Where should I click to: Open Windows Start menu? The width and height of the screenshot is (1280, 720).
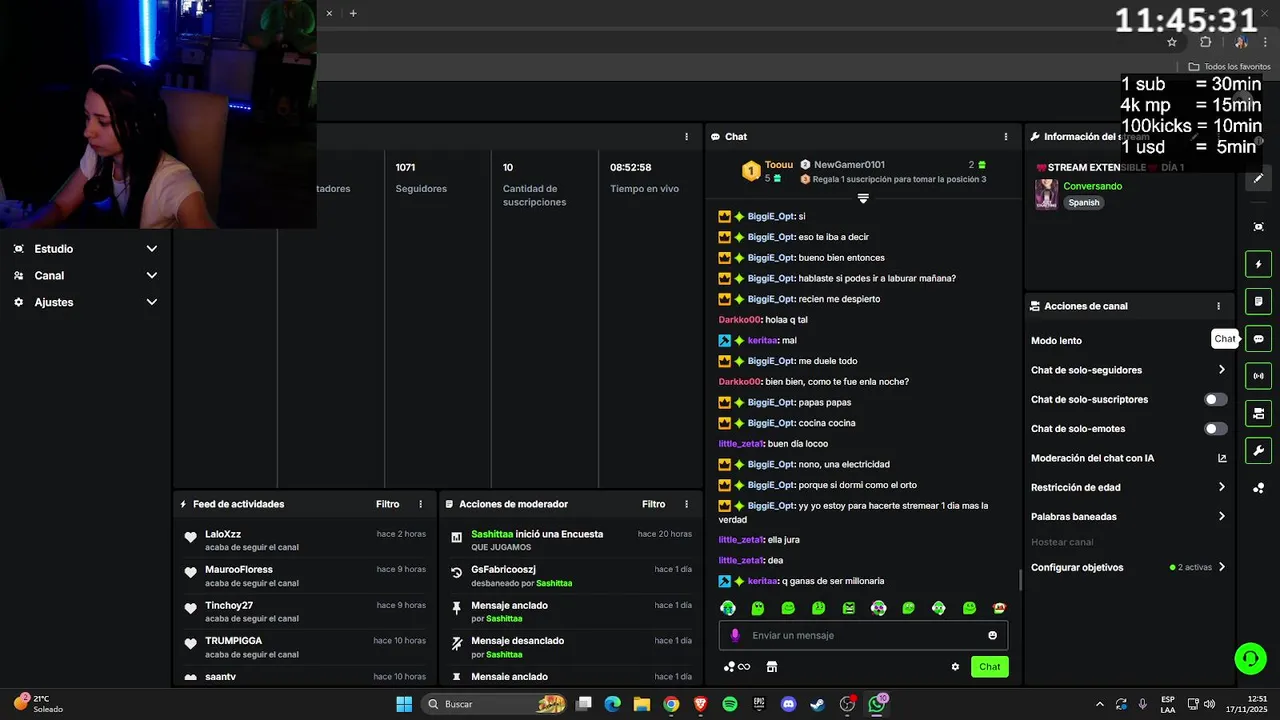(404, 704)
